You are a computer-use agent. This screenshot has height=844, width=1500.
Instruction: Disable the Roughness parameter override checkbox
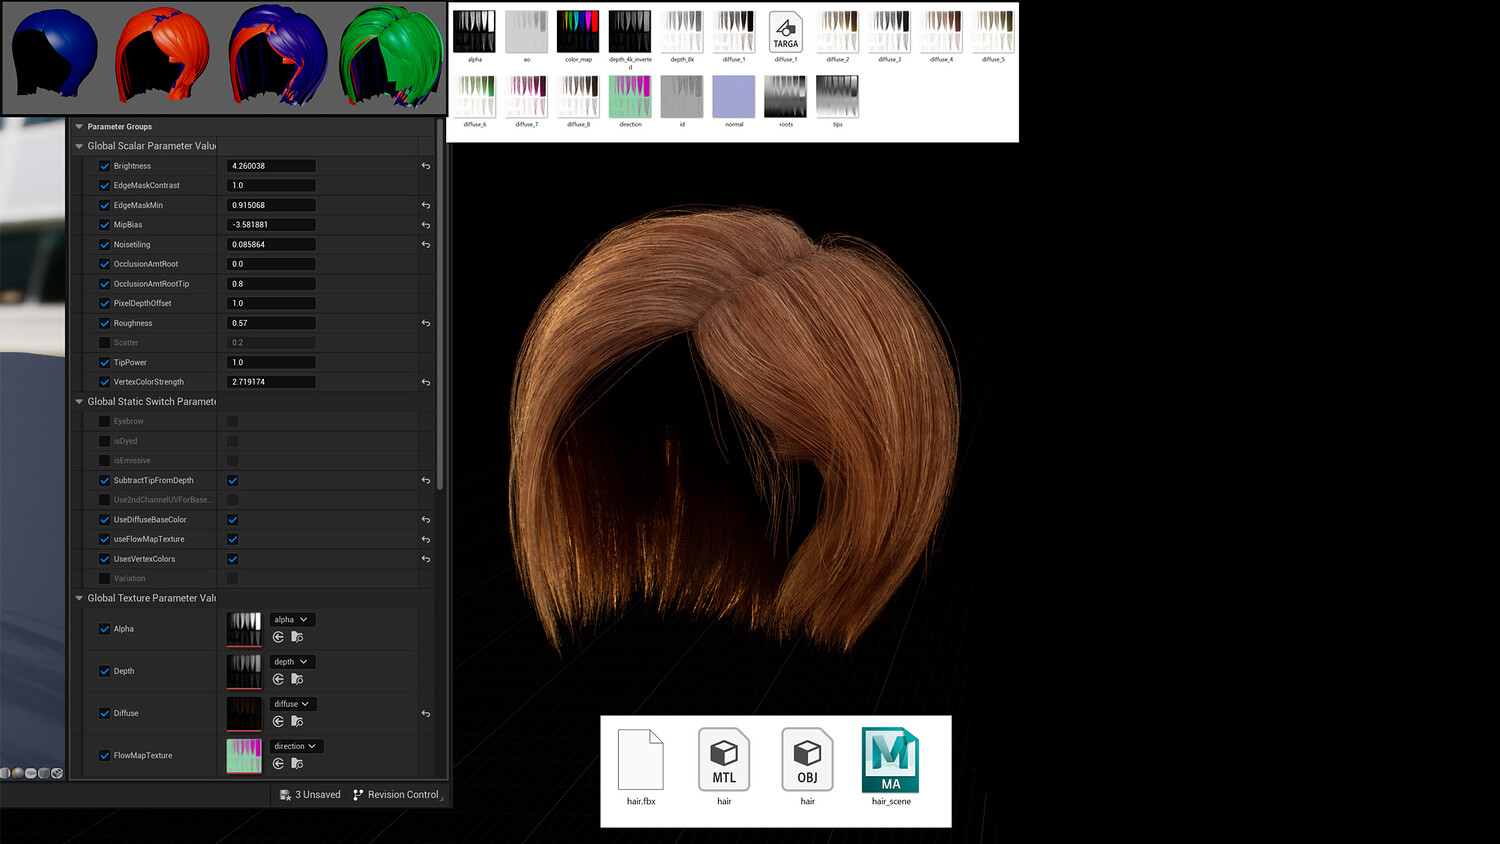104,323
